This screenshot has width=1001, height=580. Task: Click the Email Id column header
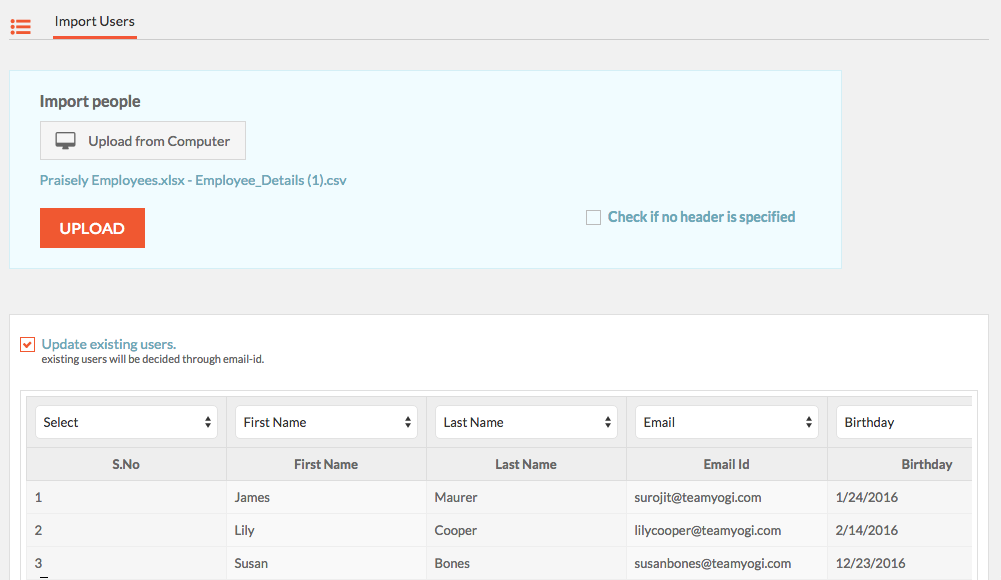pos(726,464)
